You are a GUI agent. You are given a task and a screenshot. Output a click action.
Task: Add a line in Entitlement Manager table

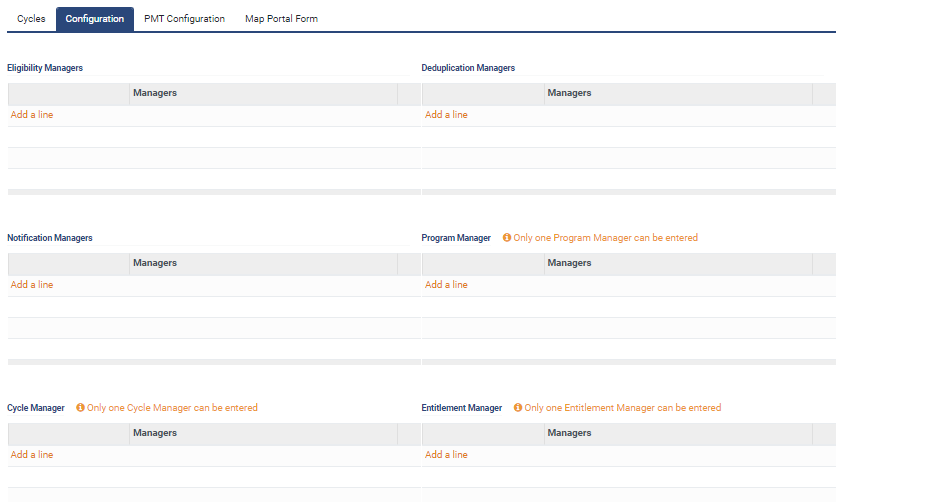click(446, 455)
